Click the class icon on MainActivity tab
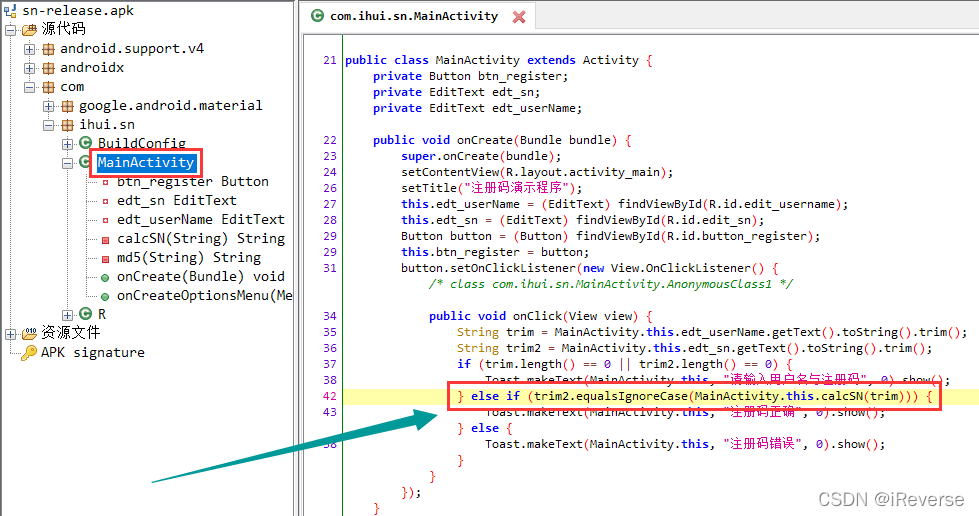The width and height of the screenshot is (979, 516). pyautogui.click(x=317, y=16)
